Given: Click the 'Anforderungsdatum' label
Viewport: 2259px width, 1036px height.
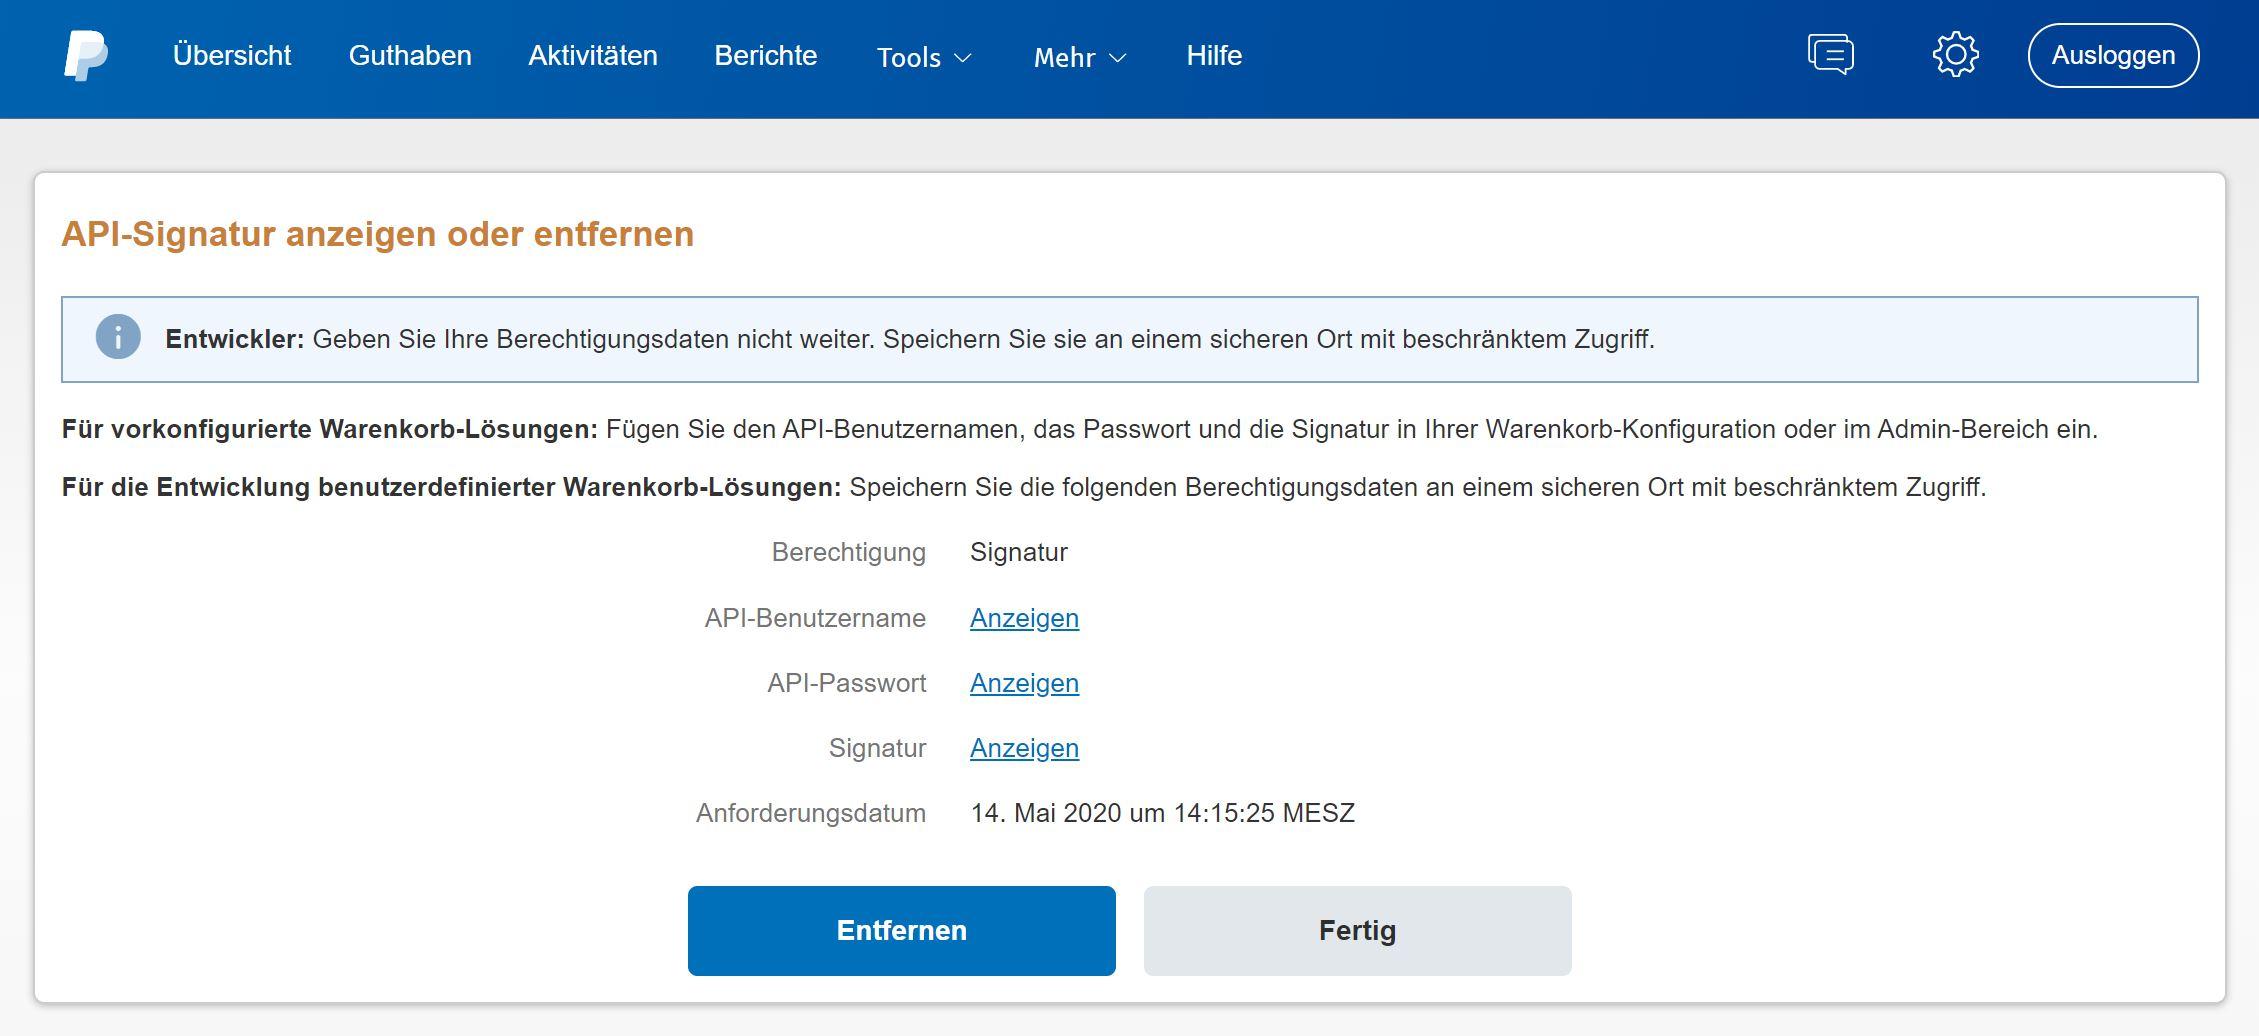Looking at the screenshot, I should tap(811, 813).
